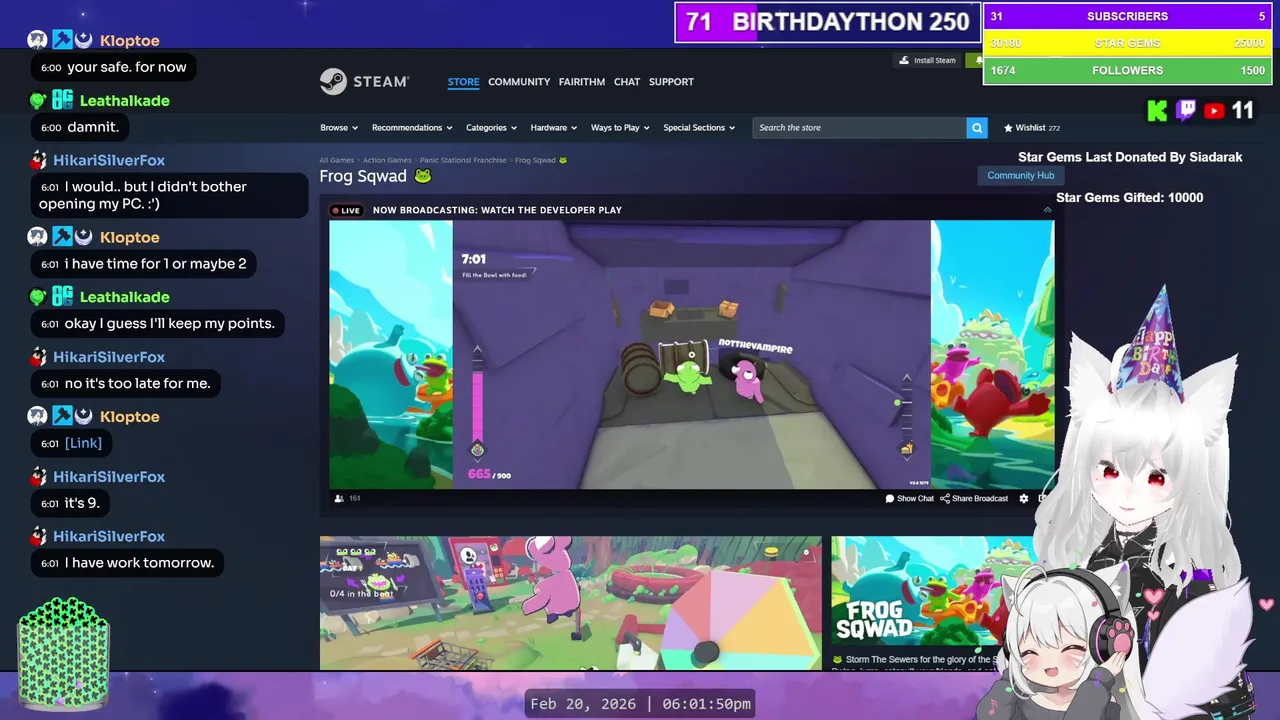Open the Action Games breadcrumb
This screenshot has width=1280, height=720.
pyautogui.click(x=387, y=160)
